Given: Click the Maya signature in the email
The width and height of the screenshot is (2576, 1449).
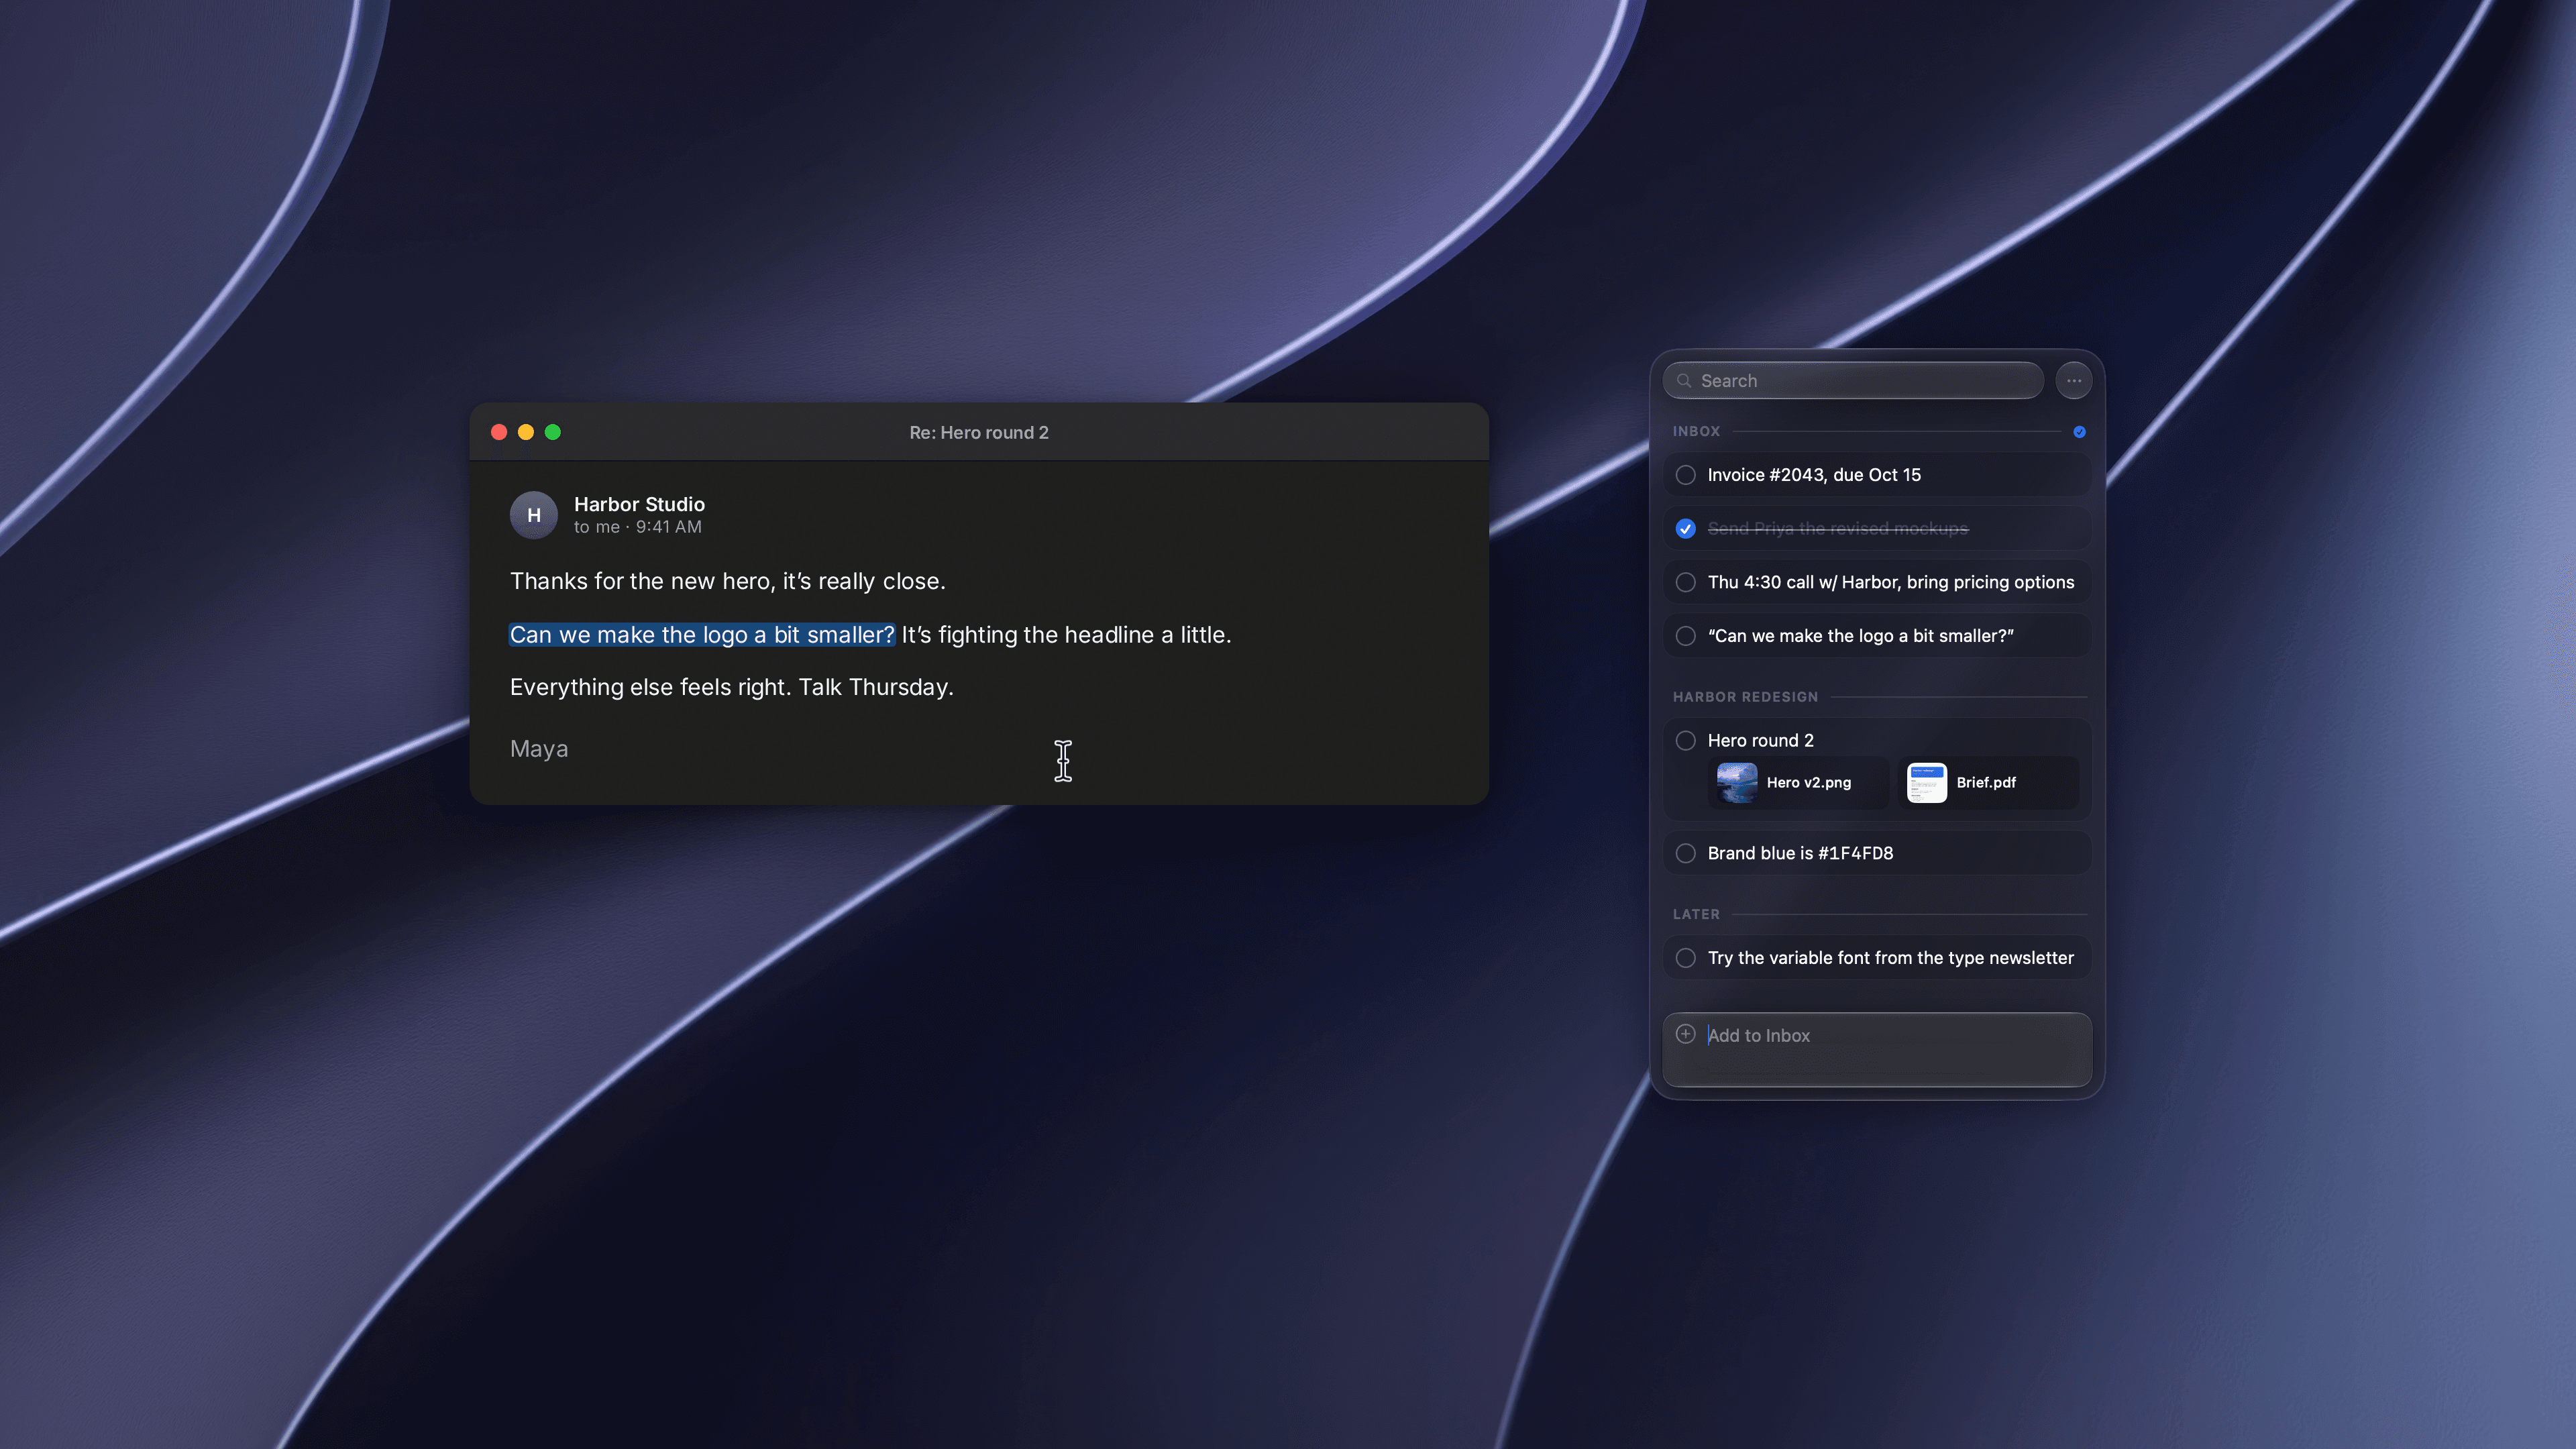Looking at the screenshot, I should pyautogui.click(x=539, y=749).
